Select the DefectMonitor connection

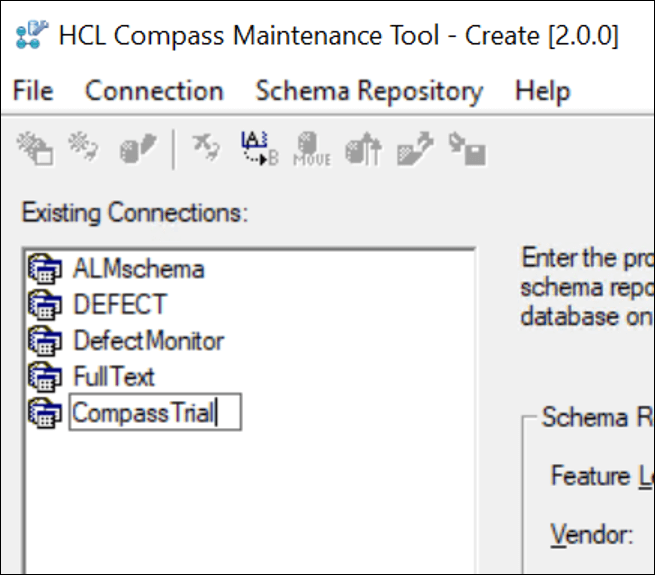149,341
